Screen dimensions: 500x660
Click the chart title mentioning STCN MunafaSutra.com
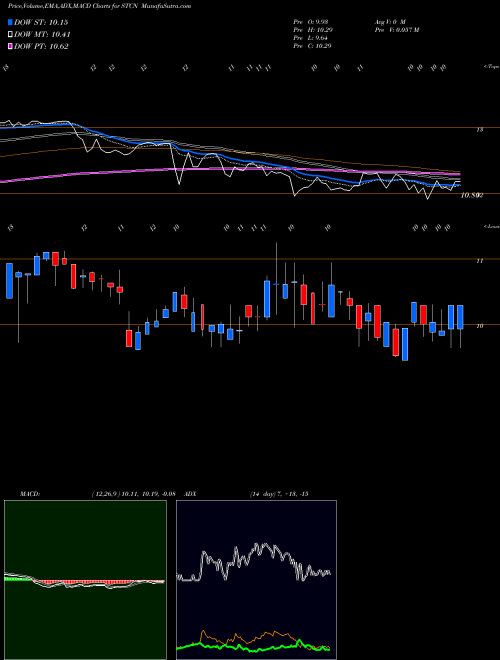pyautogui.click(x=99, y=6)
